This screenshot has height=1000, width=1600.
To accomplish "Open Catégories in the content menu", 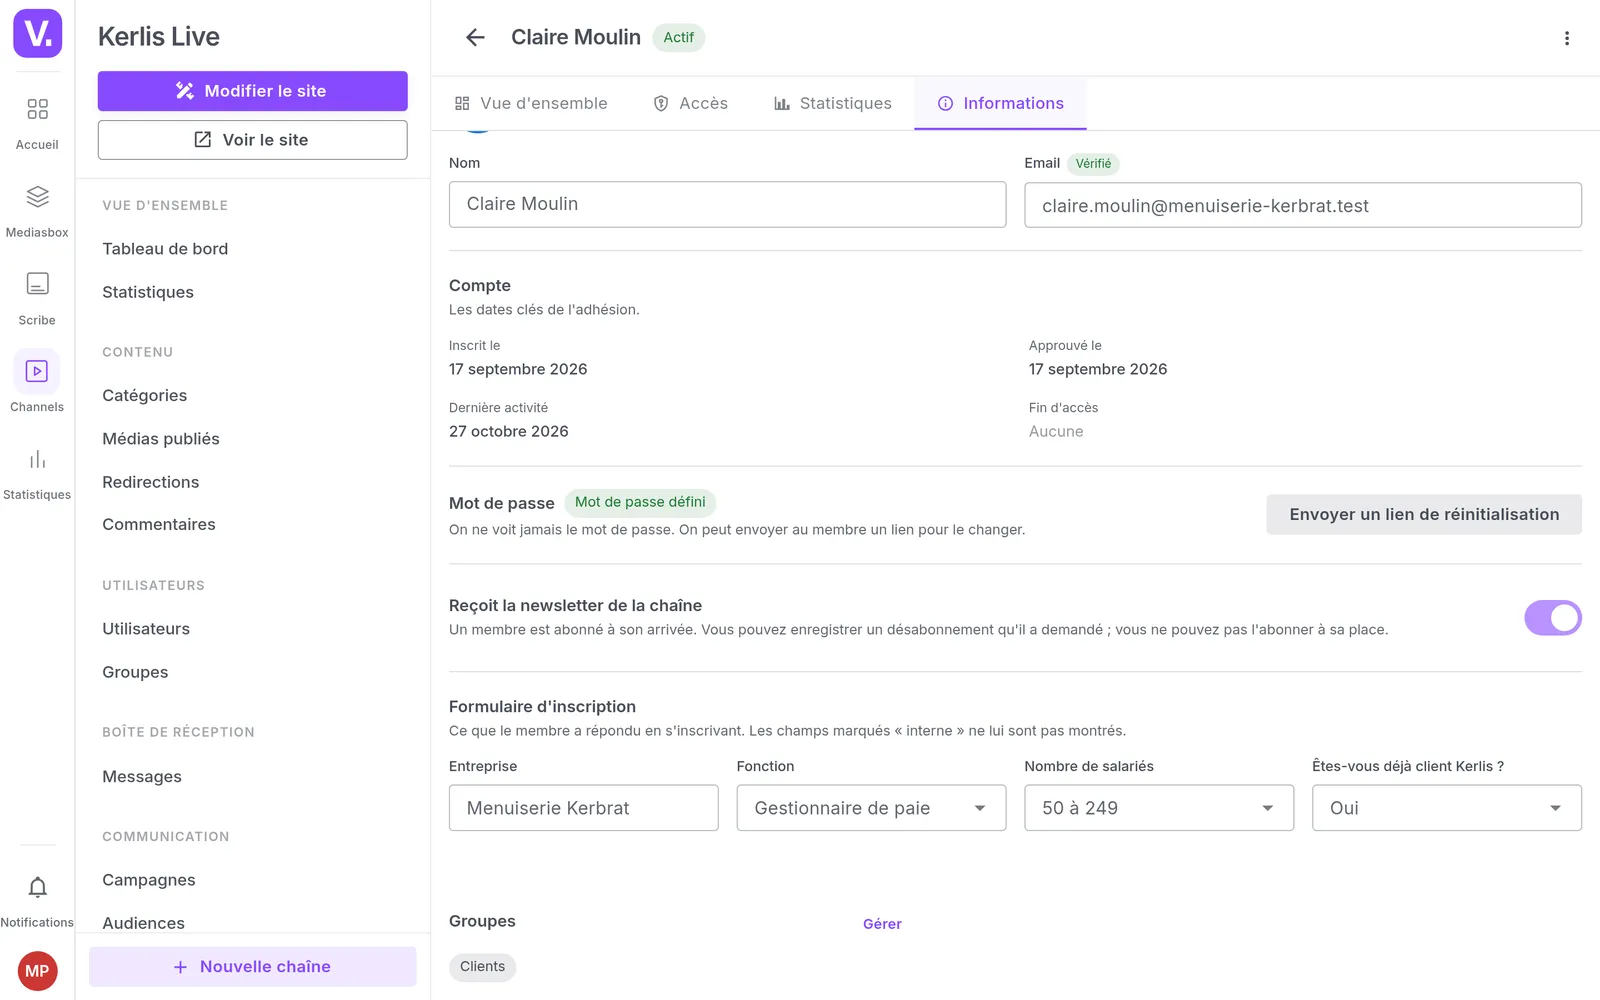I will [x=145, y=395].
